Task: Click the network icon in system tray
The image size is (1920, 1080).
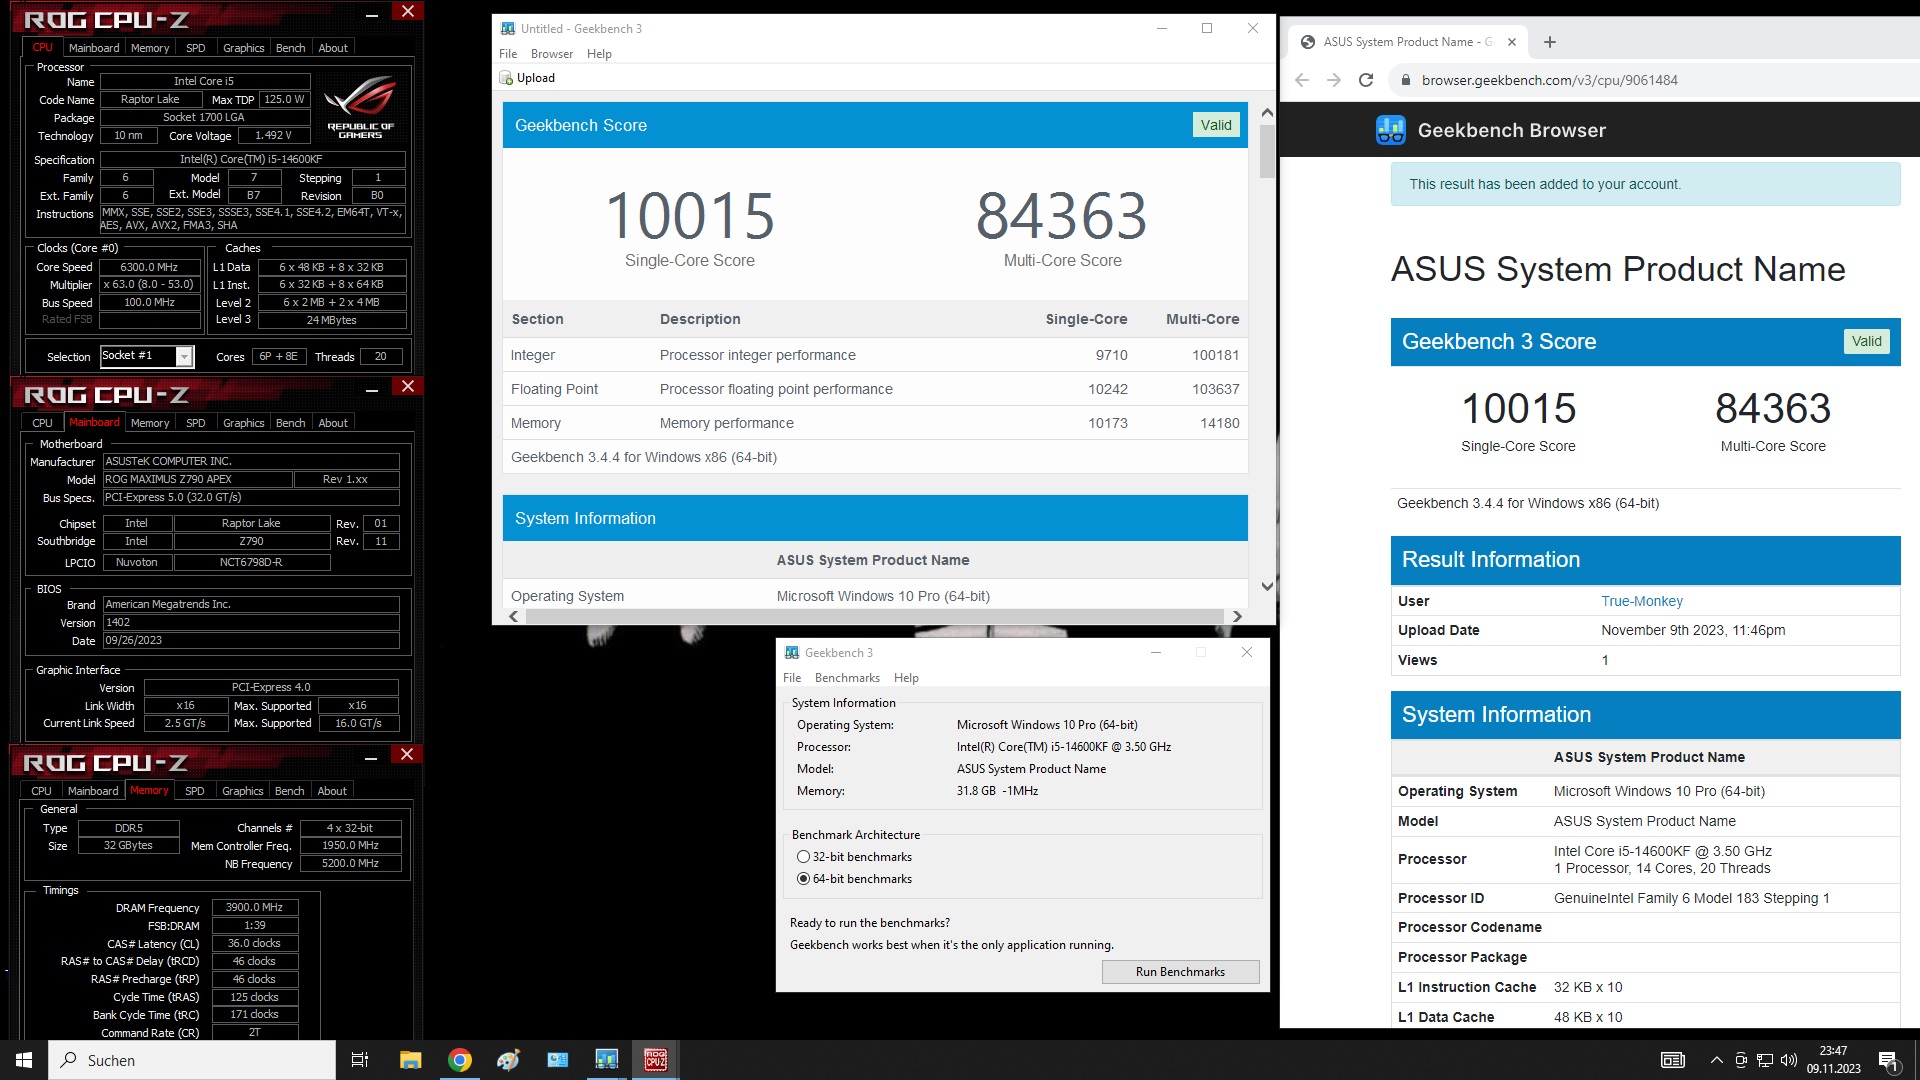Action: click(x=1765, y=1060)
